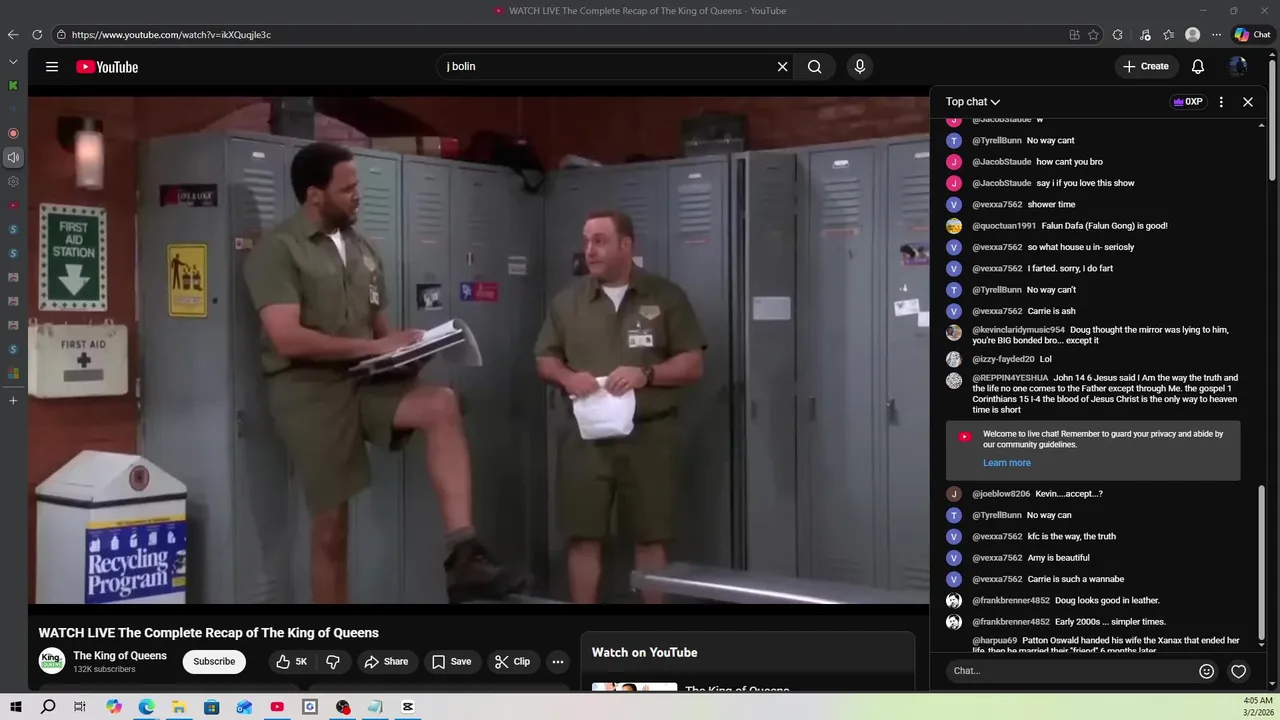Image resolution: width=1280 pixels, height=720 pixels.
Task: Reload the page with refresh icon
Action: (37, 35)
